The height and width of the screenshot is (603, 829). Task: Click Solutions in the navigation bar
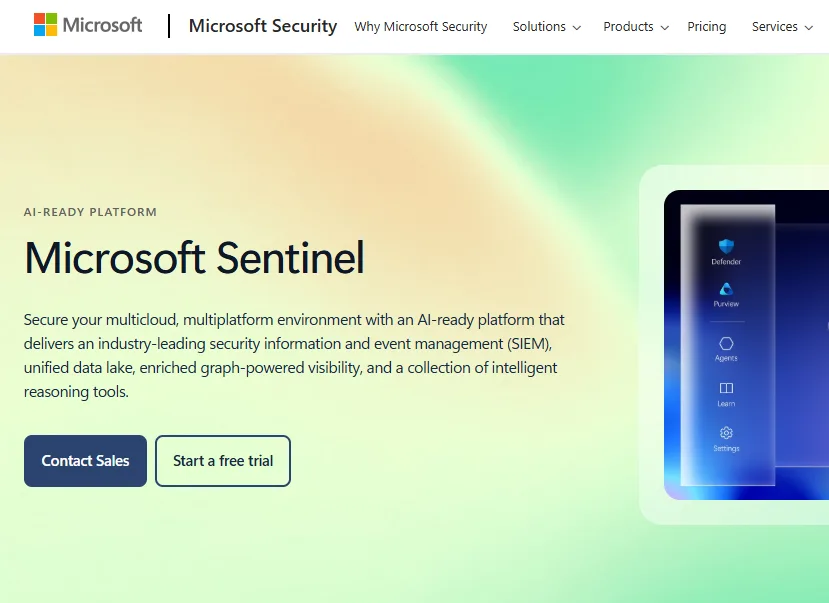[538, 27]
